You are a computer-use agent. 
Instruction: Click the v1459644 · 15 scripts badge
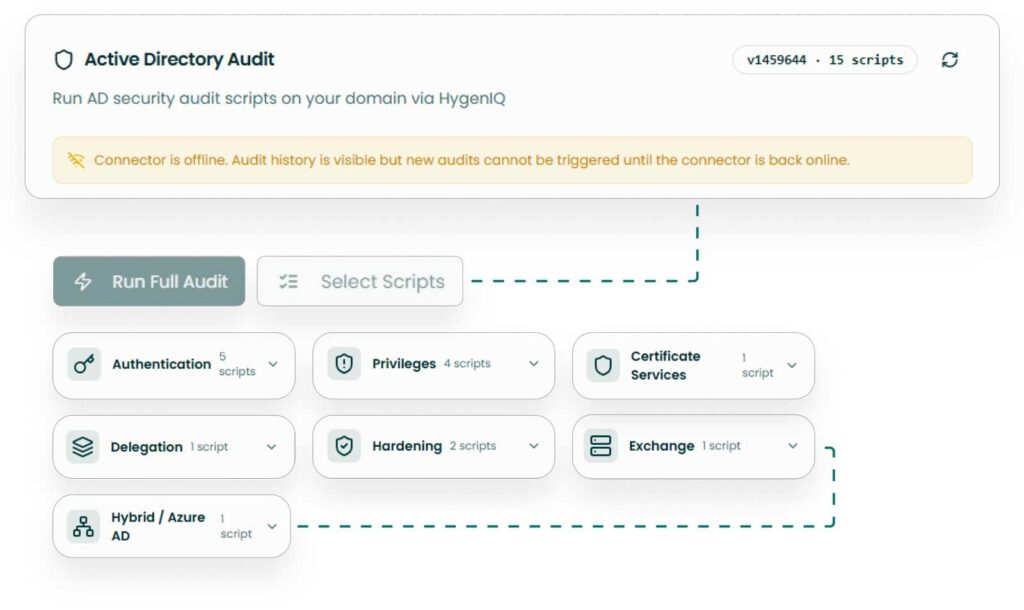825,60
